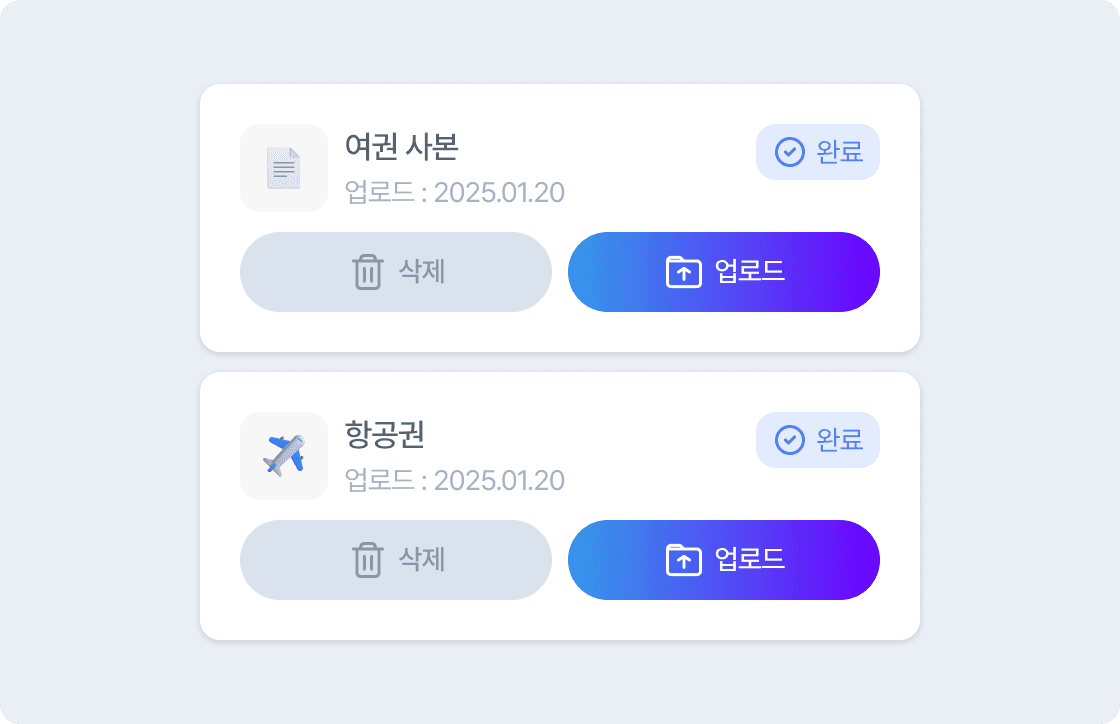
Task: Click the document icon on the passport card
Action: (x=284, y=168)
